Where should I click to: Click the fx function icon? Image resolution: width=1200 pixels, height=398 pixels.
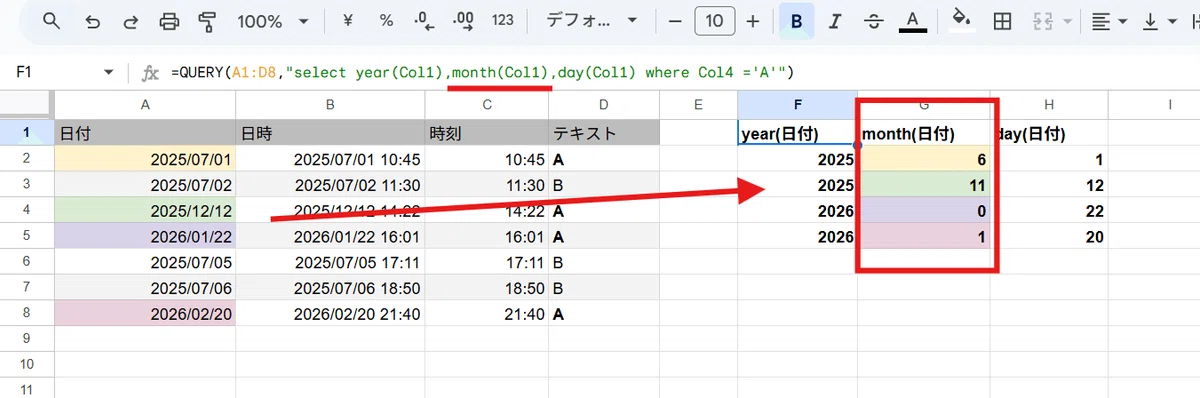pyautogui.click(x=150, y=72)
